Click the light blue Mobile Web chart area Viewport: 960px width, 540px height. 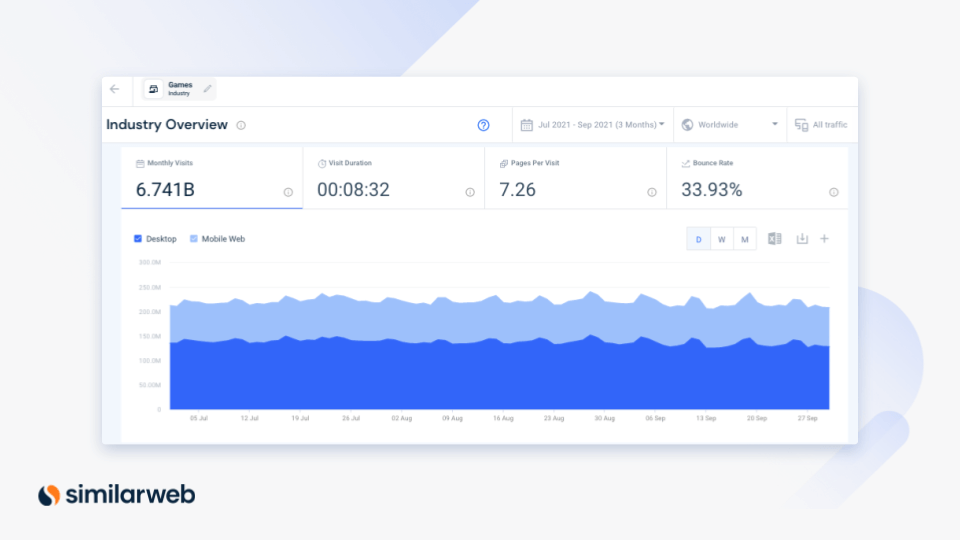click(x=499, y=320)
